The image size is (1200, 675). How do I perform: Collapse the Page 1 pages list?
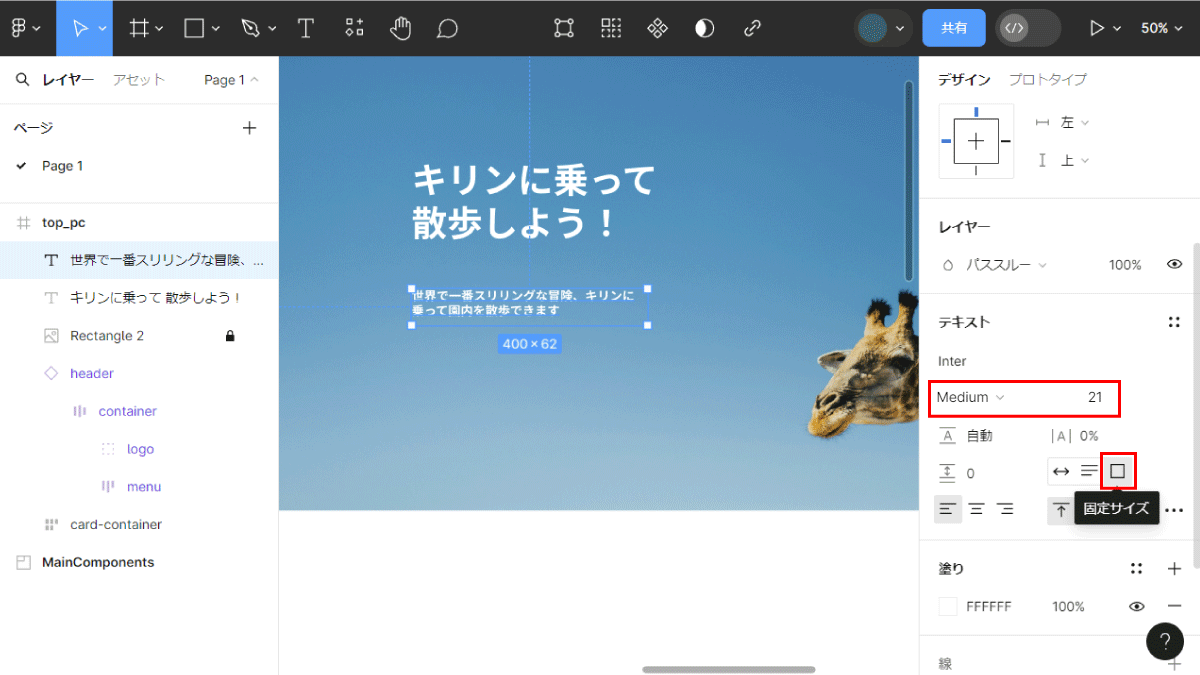231,80
